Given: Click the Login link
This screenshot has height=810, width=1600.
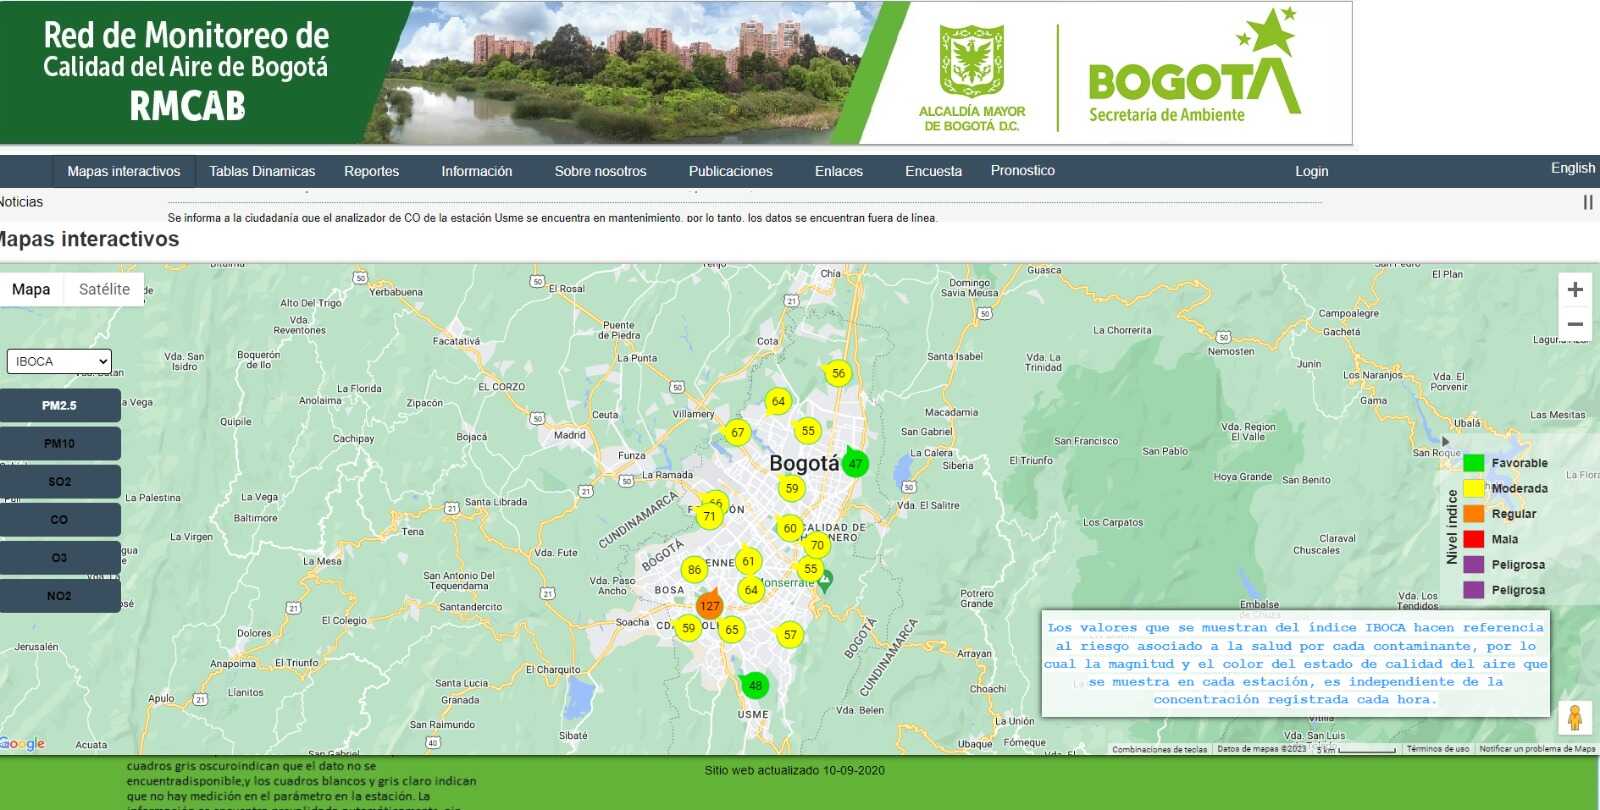Looking at the screenshot, I should coord(1311,171).
